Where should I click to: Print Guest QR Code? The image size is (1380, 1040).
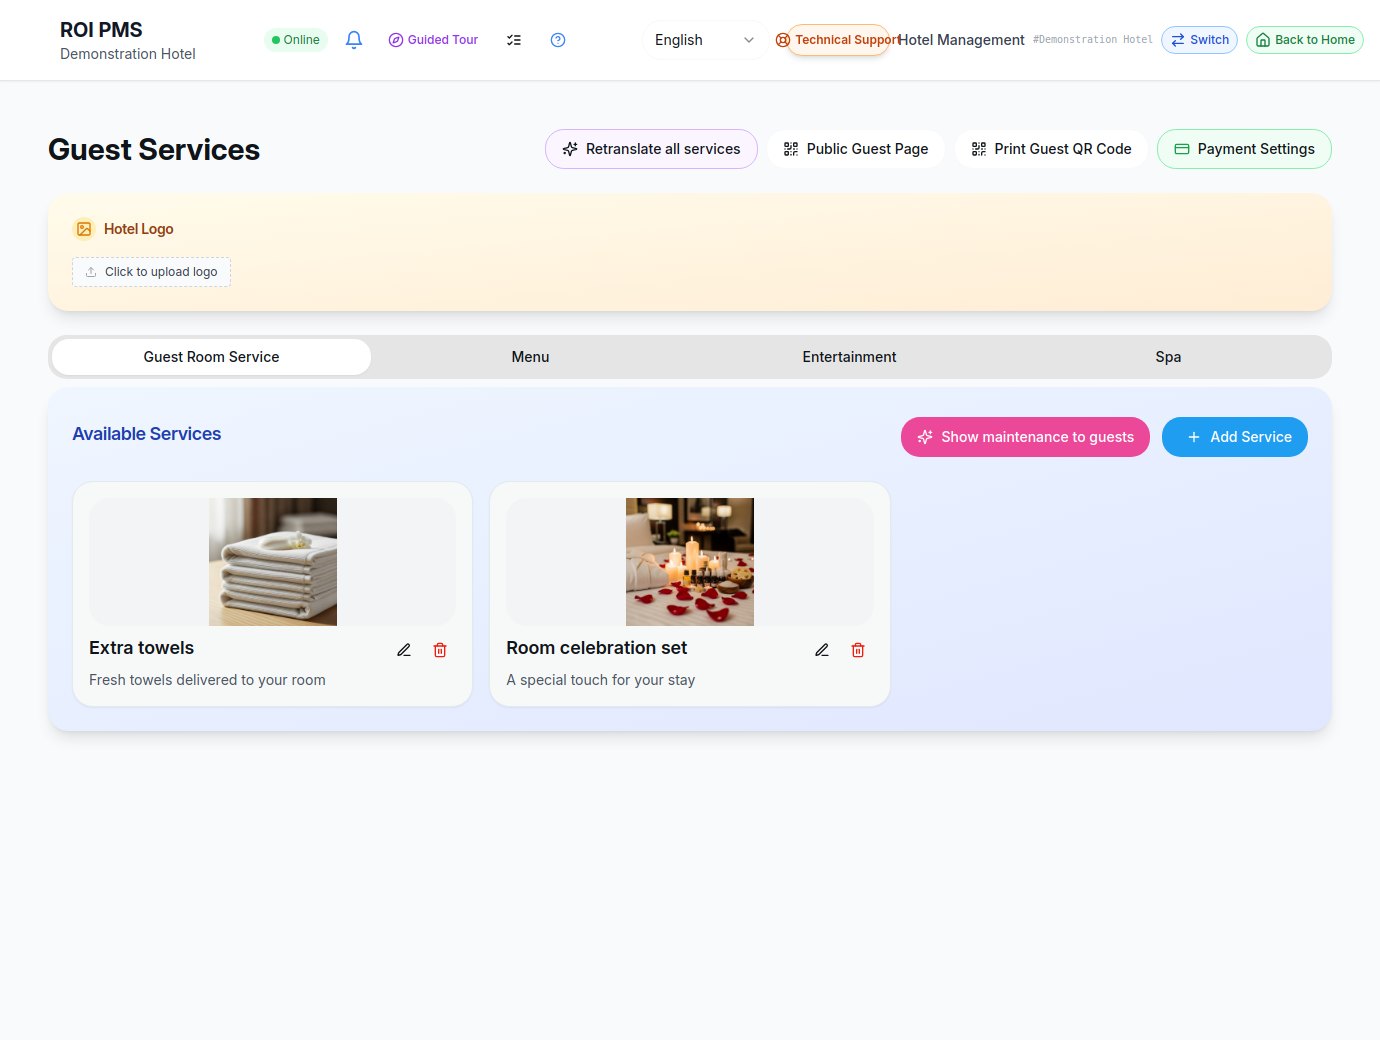(x=1051, y=149)
